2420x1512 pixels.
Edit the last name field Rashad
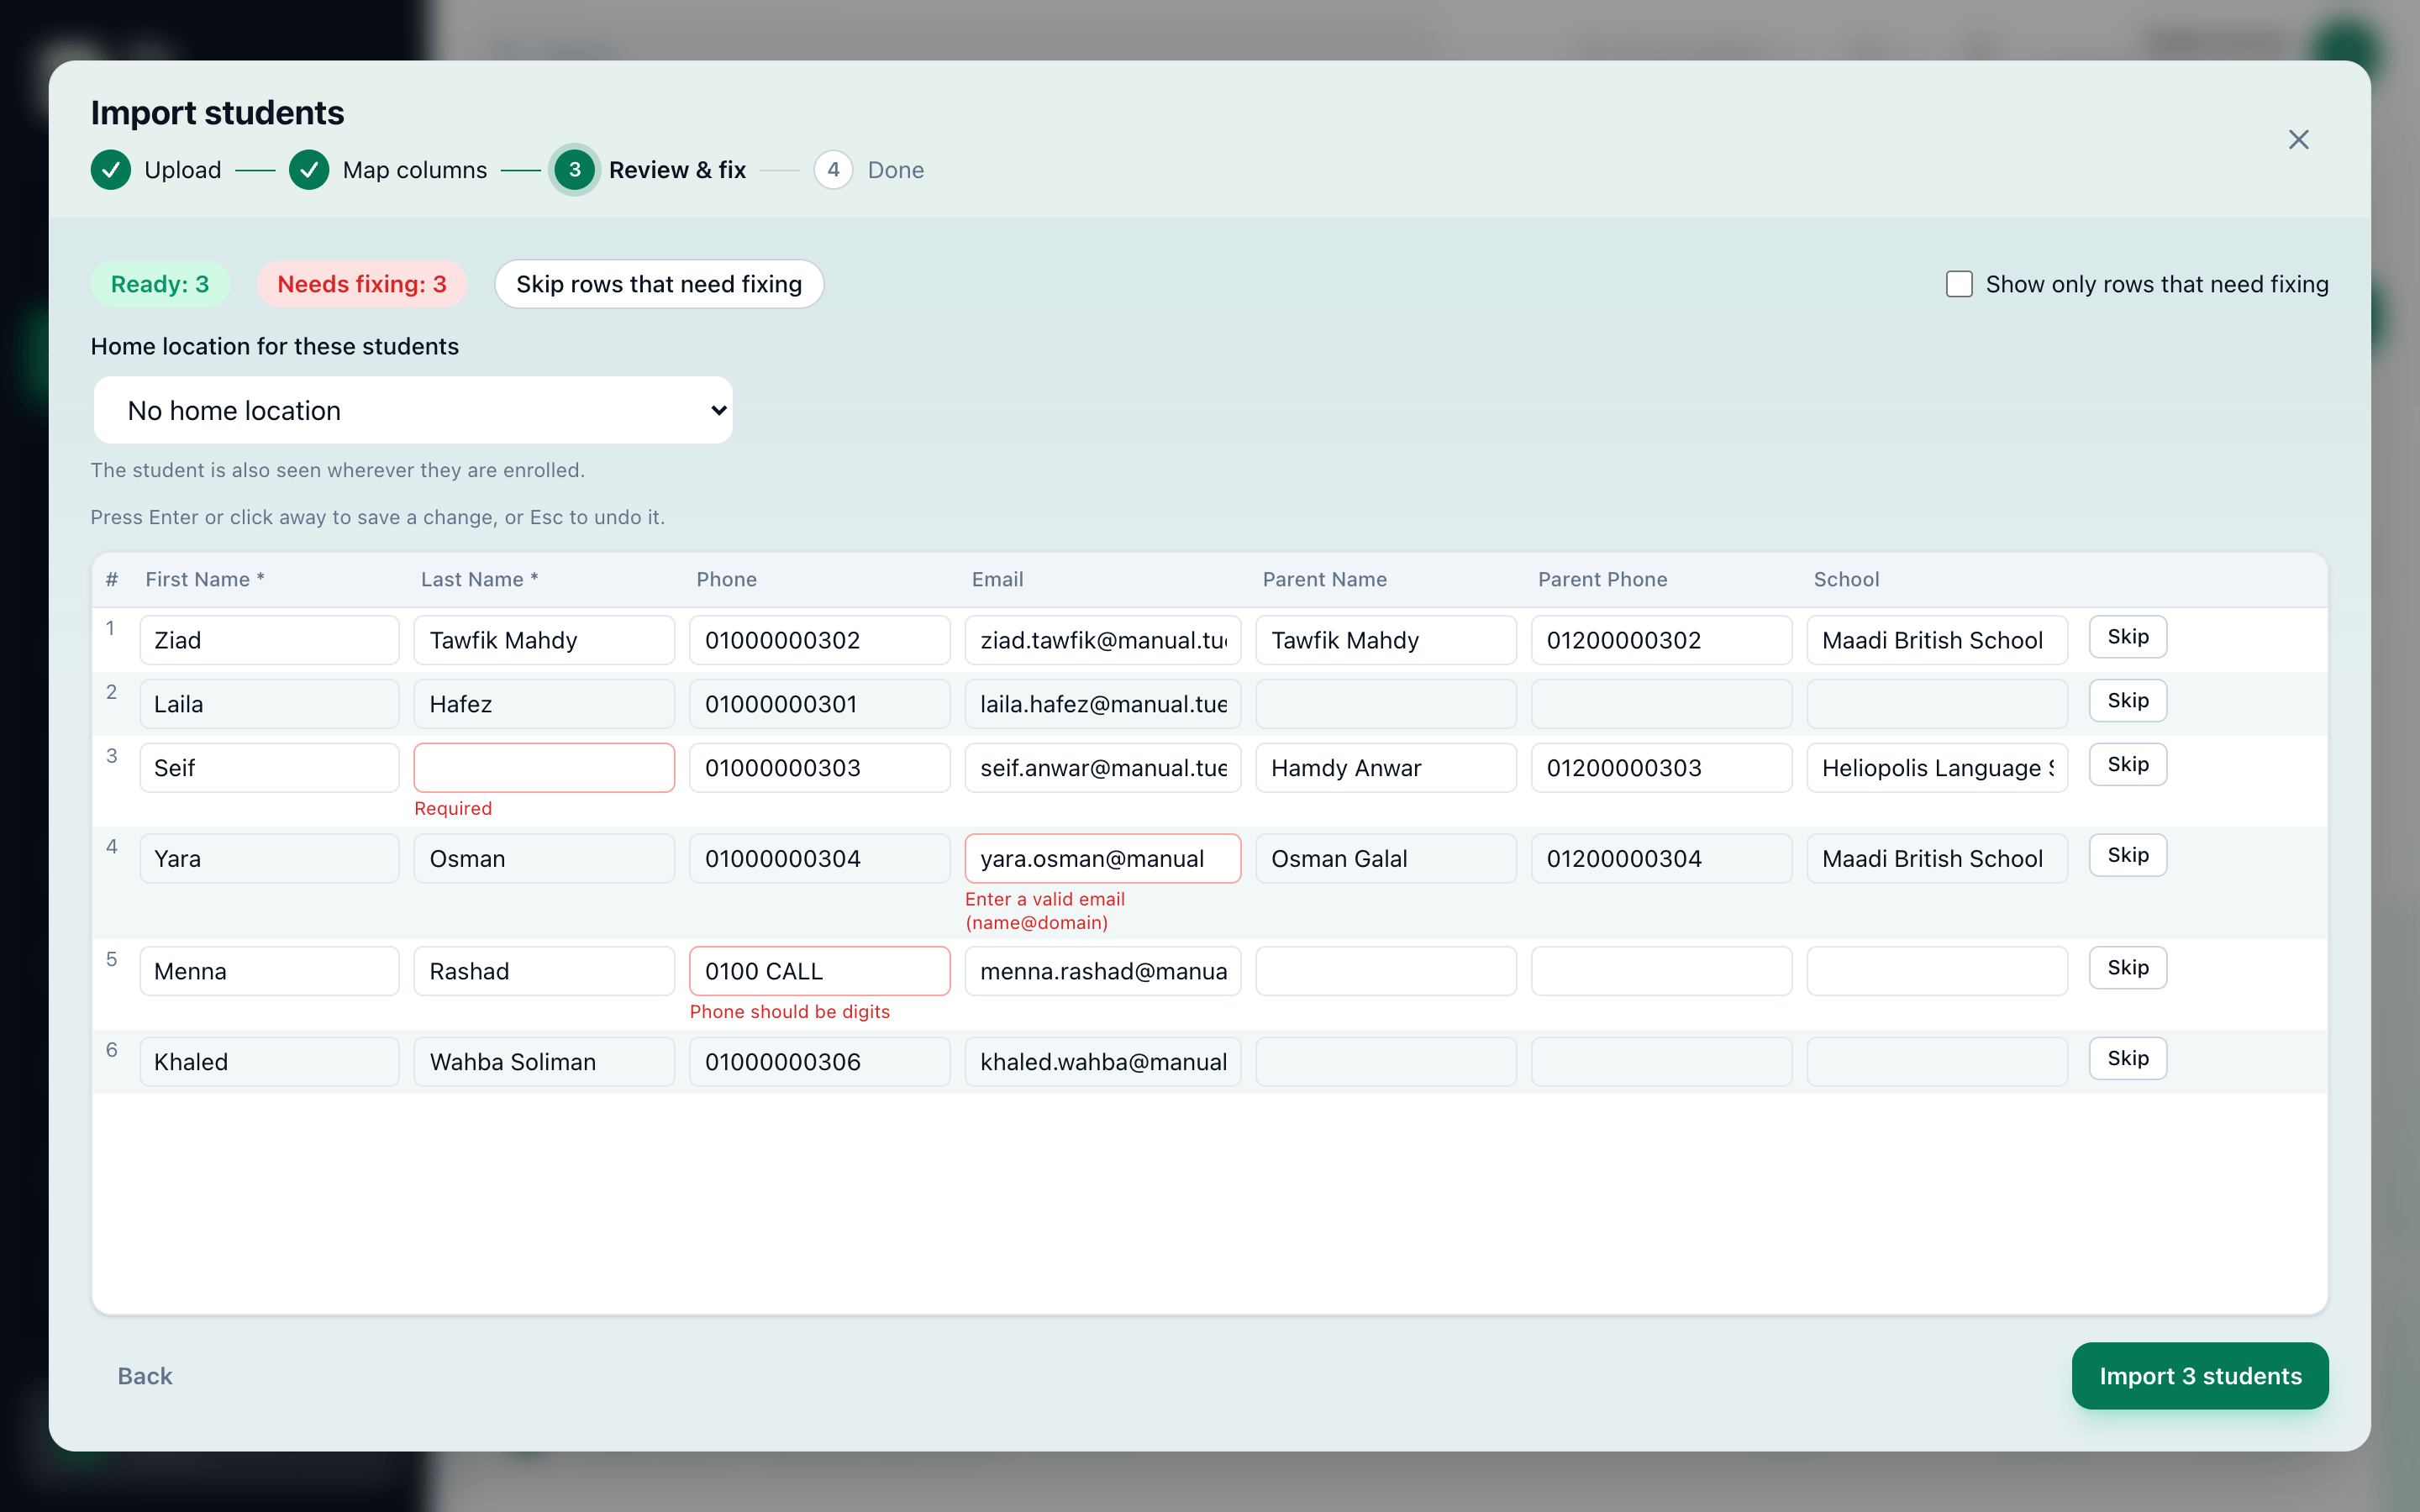(x=544, y=971)
